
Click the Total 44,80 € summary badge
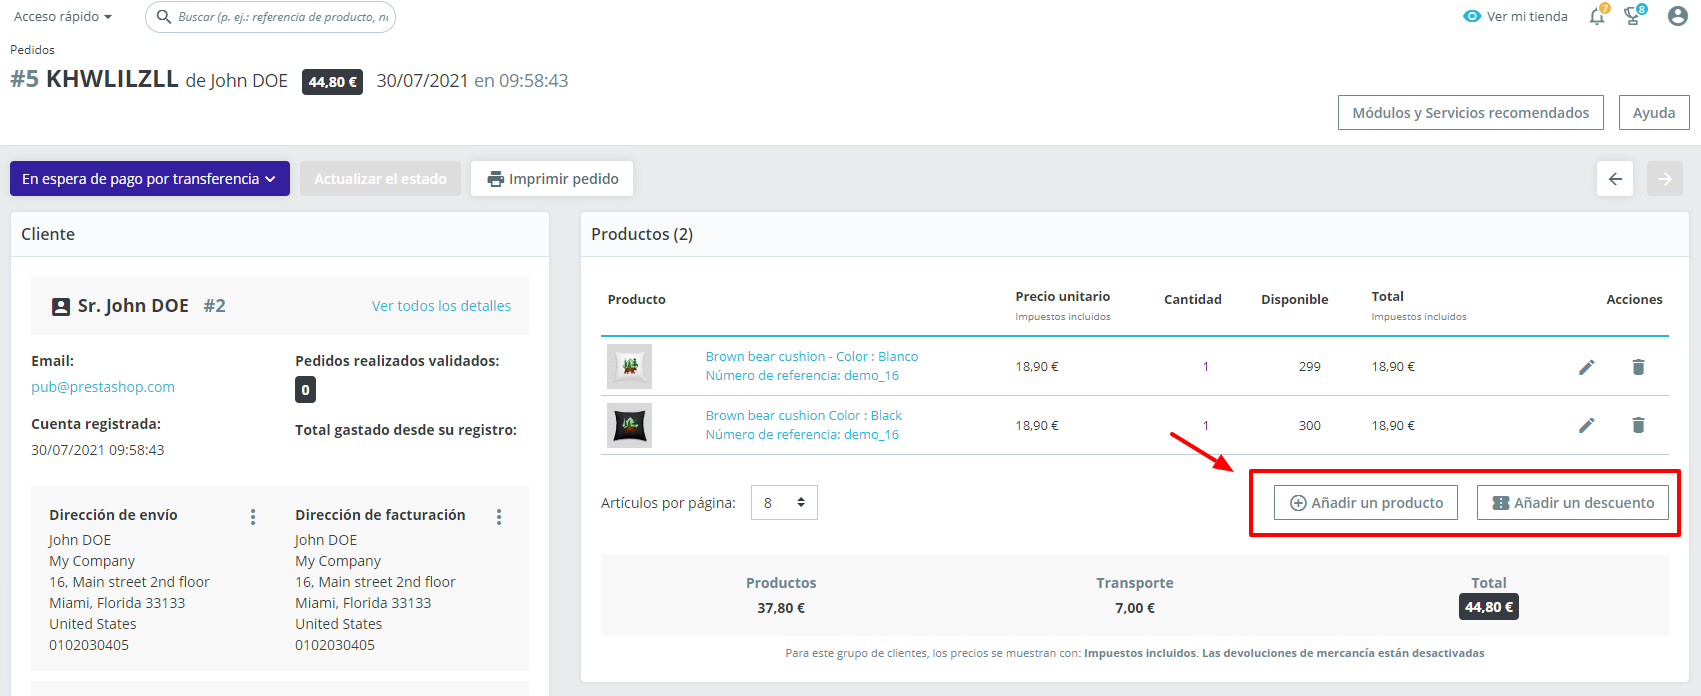coord(1489,607)
